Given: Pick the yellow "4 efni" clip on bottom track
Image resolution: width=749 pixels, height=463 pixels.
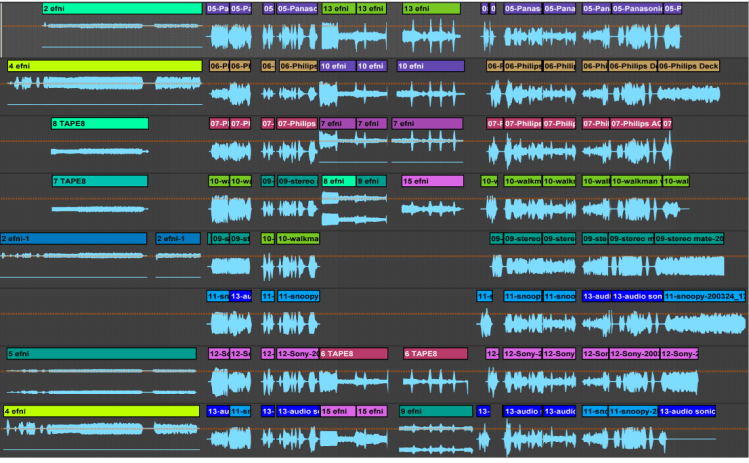Looking at the screenshot, I should [100, 411].
